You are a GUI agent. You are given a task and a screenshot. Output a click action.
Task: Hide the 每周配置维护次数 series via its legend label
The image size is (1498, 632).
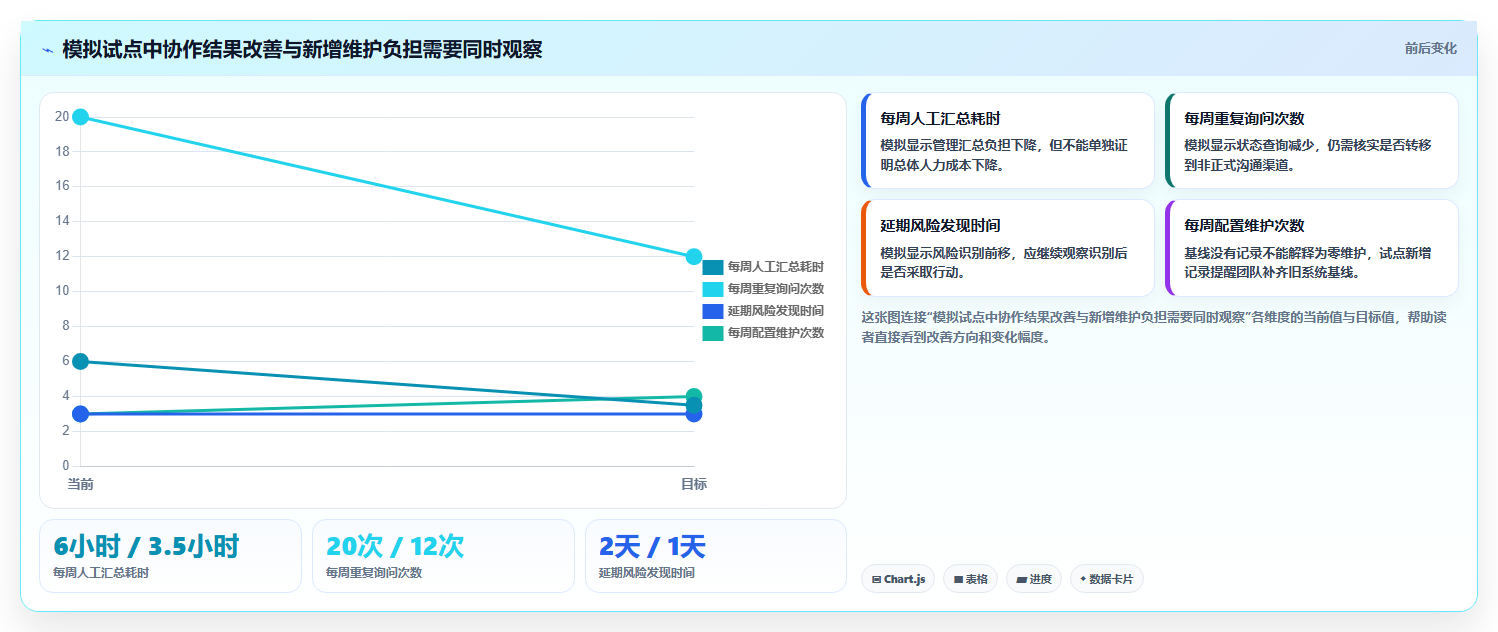(x=776, y=333)
